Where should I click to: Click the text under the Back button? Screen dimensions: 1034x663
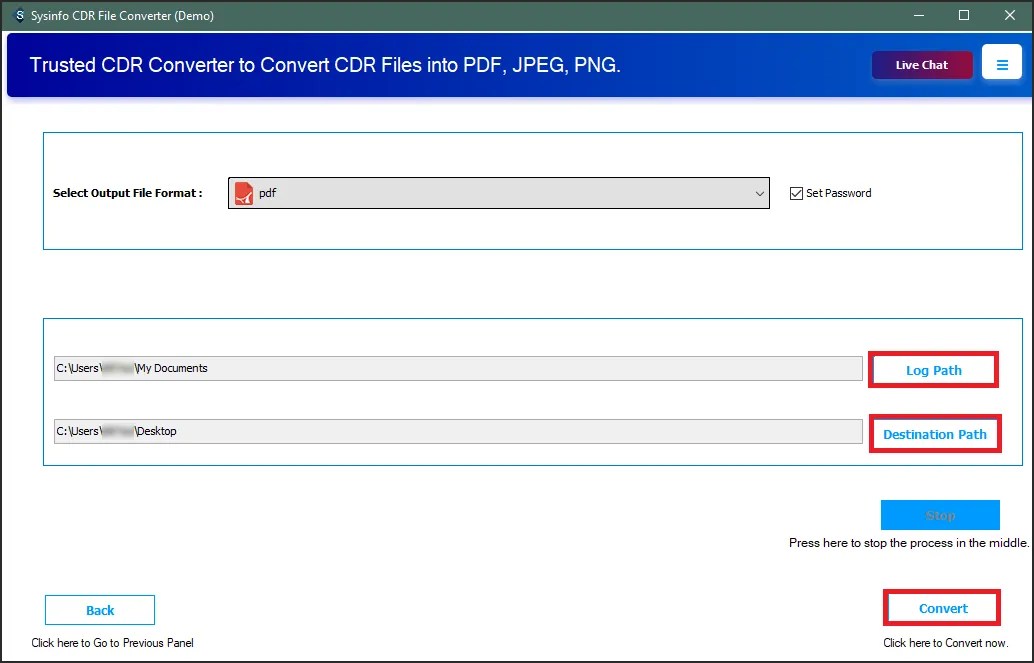113,643
